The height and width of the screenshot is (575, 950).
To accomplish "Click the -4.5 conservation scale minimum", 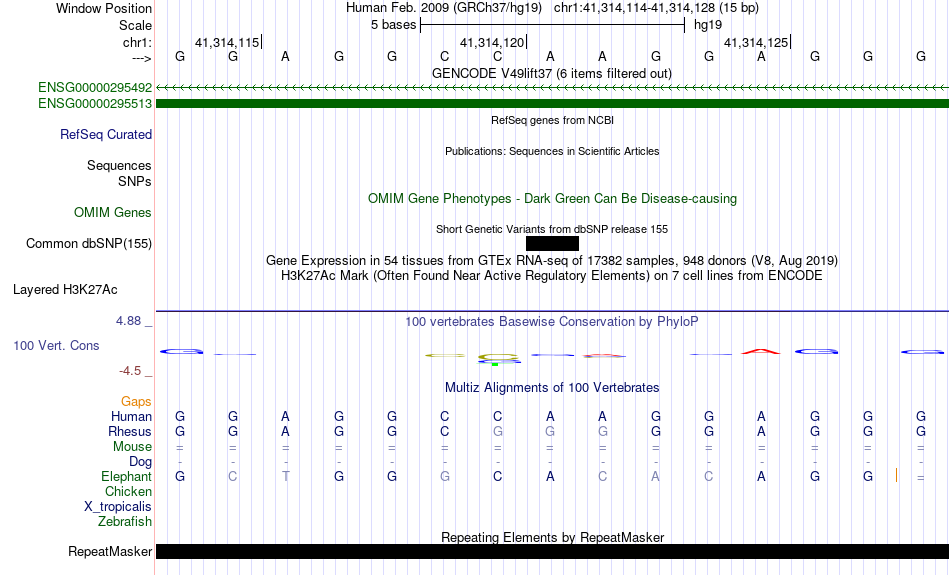I will click(x=130, y=371).
